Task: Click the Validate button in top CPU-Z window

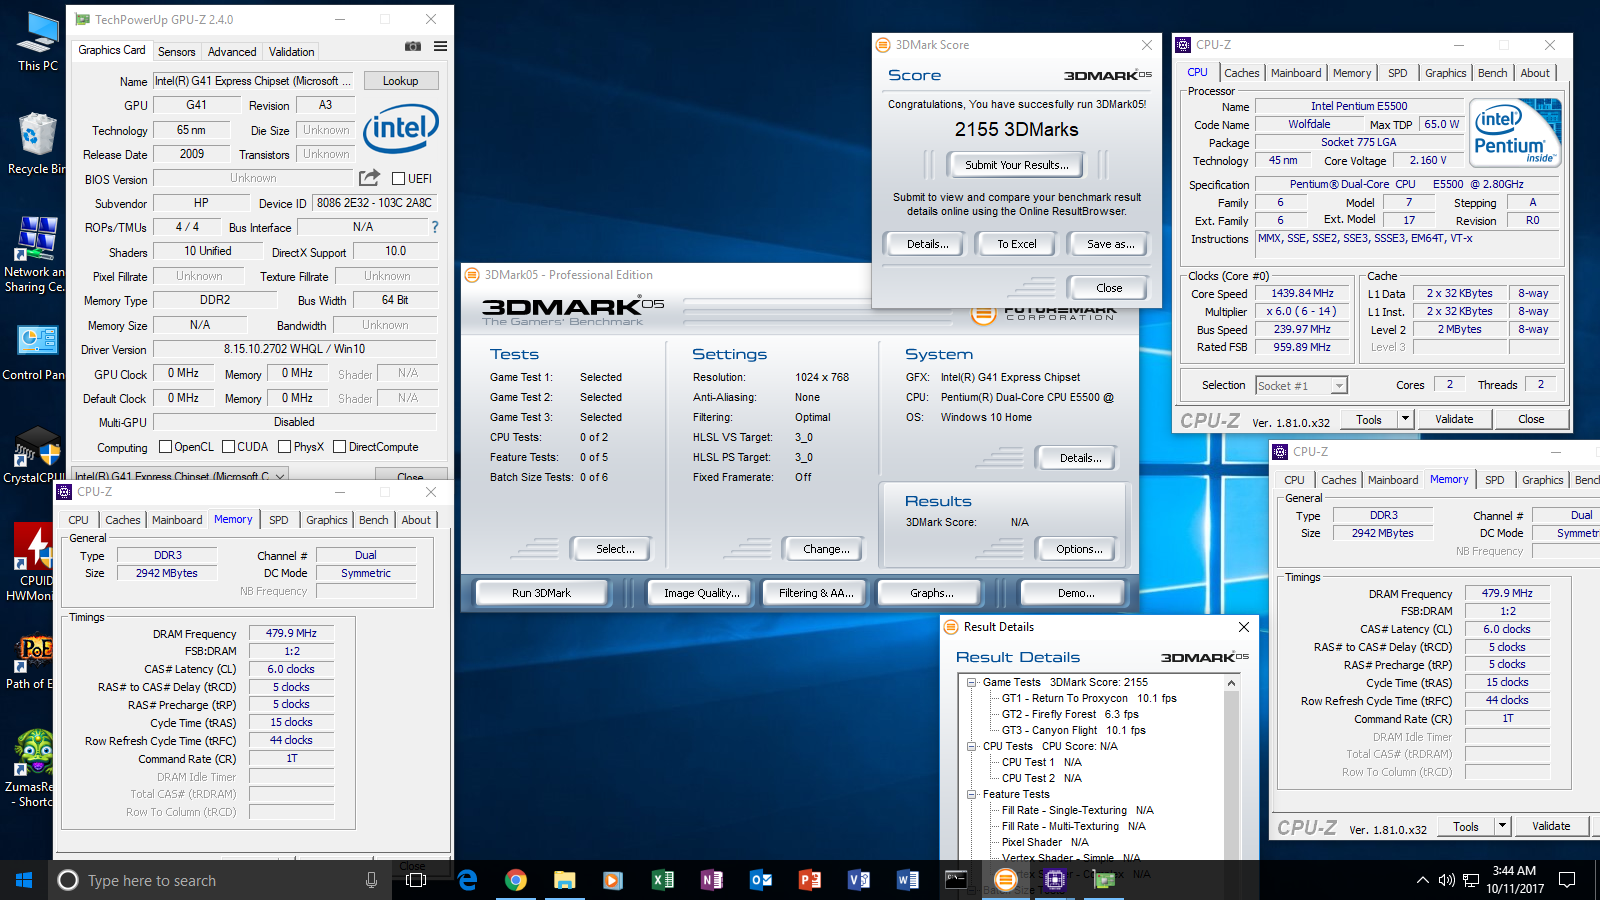Action: click(1454, 419)
